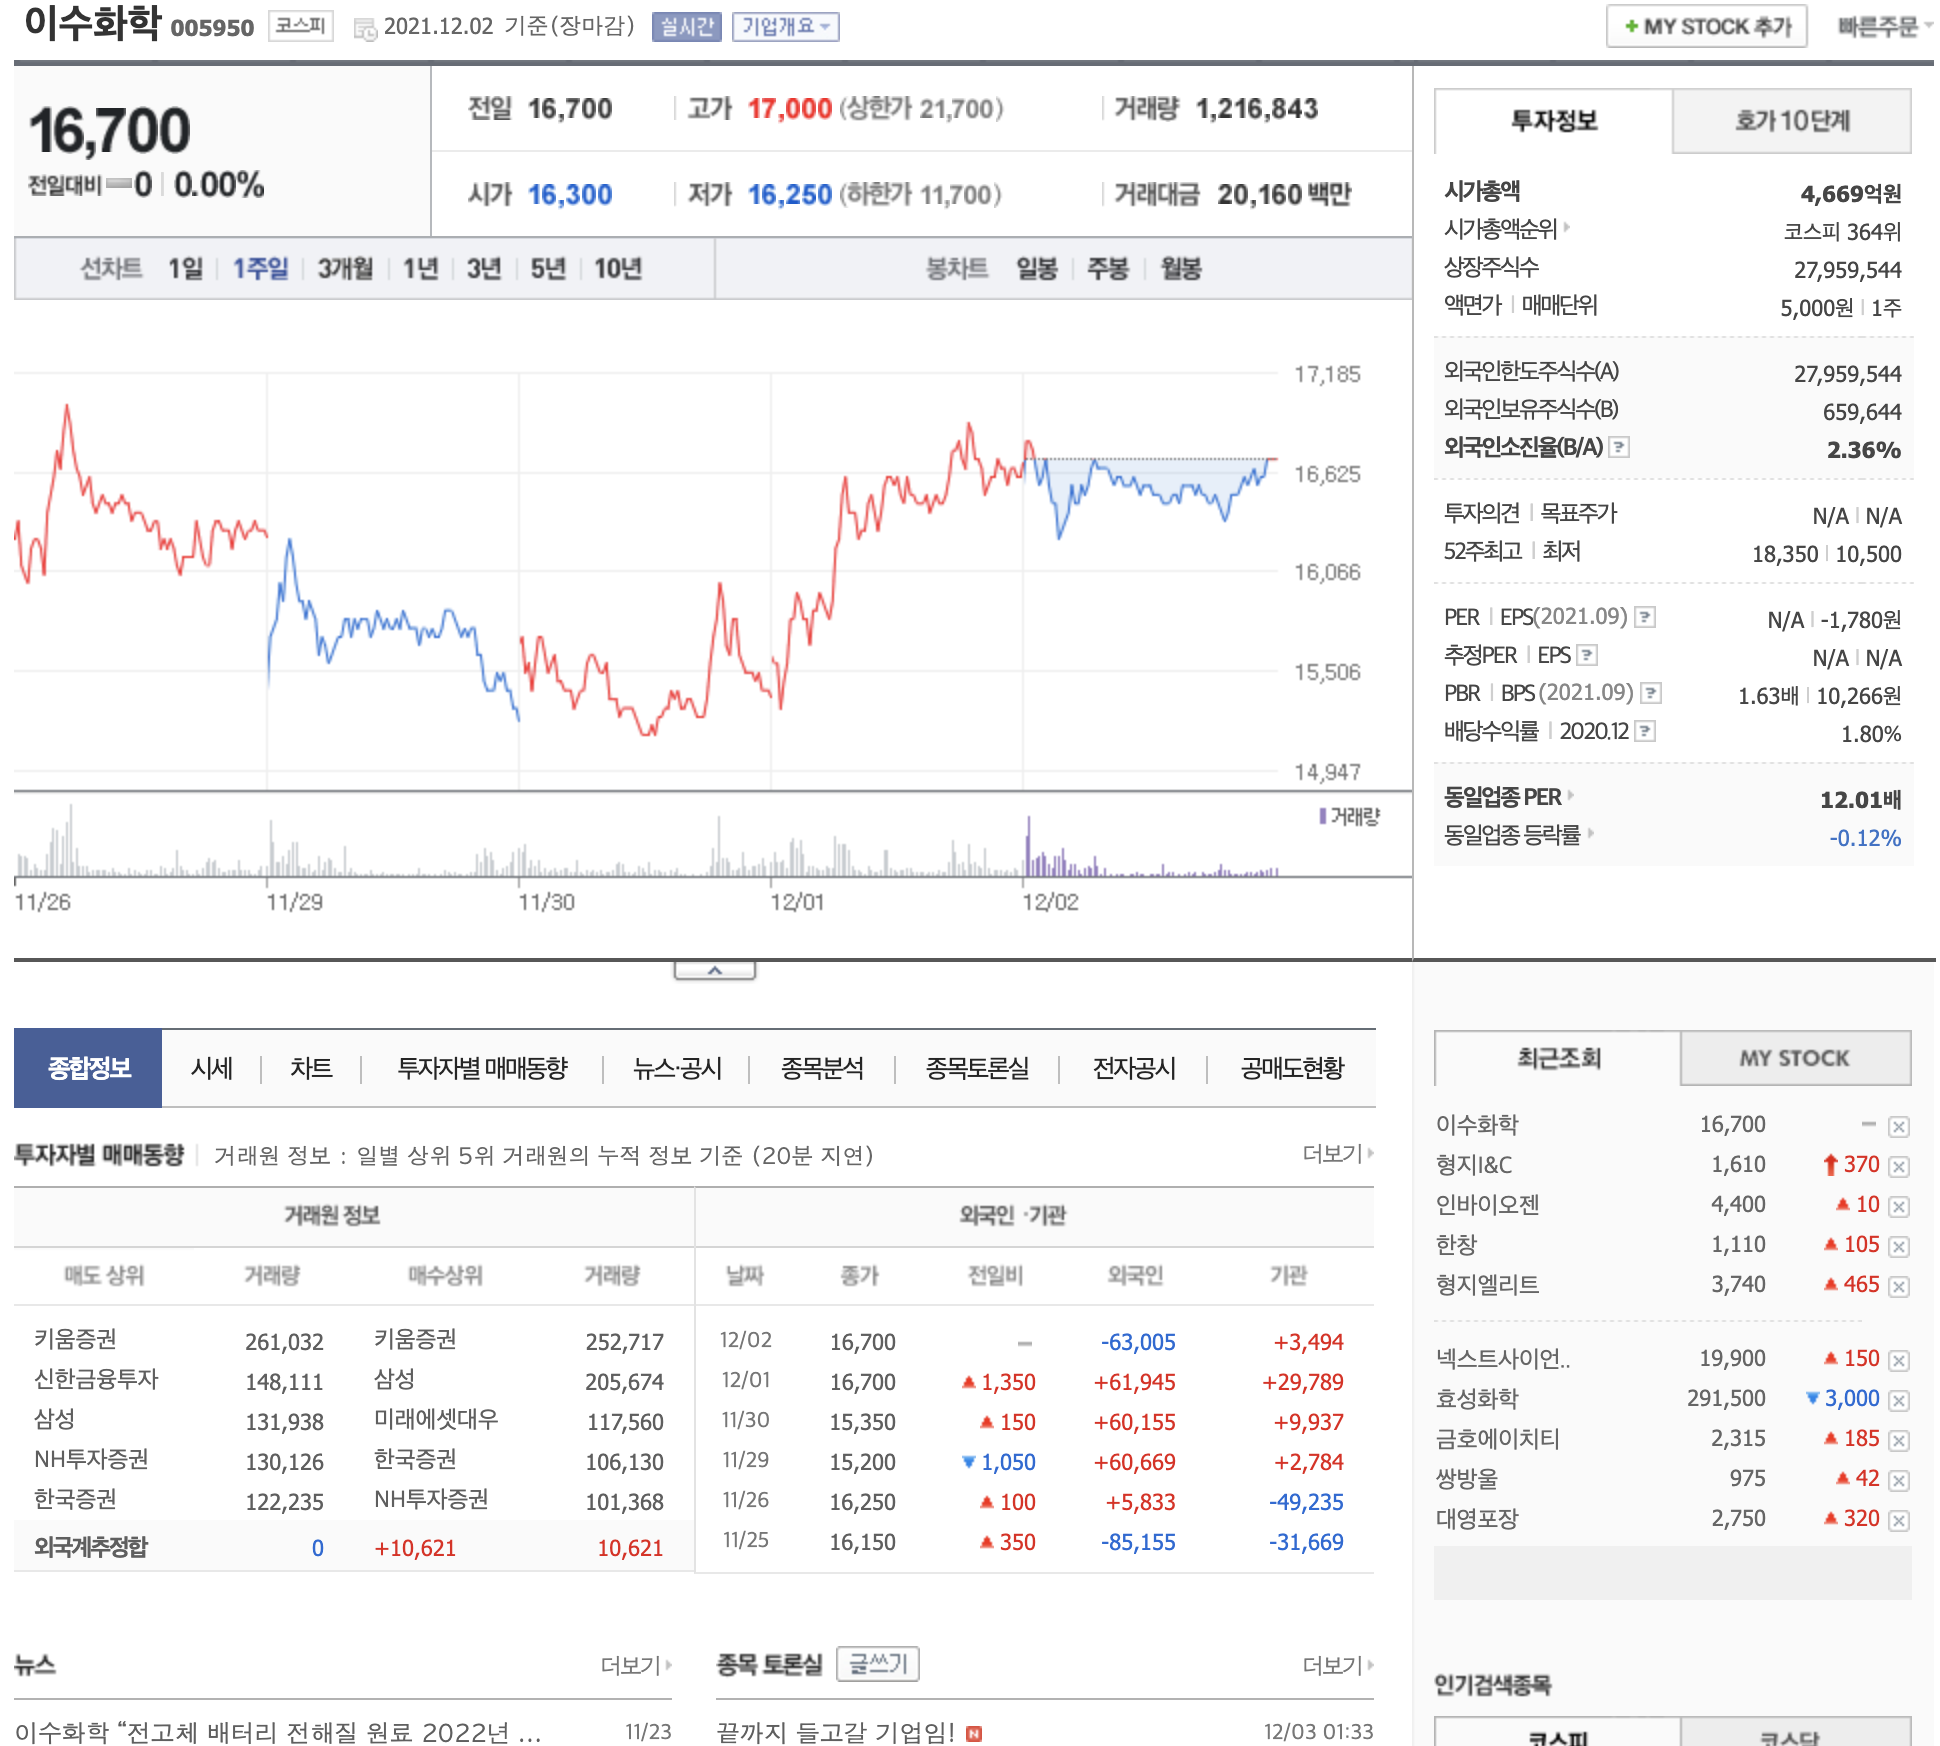Switch the chart to 일봉 candlesticks
Screen dimensions: 1940x1746
[1037, 268]
